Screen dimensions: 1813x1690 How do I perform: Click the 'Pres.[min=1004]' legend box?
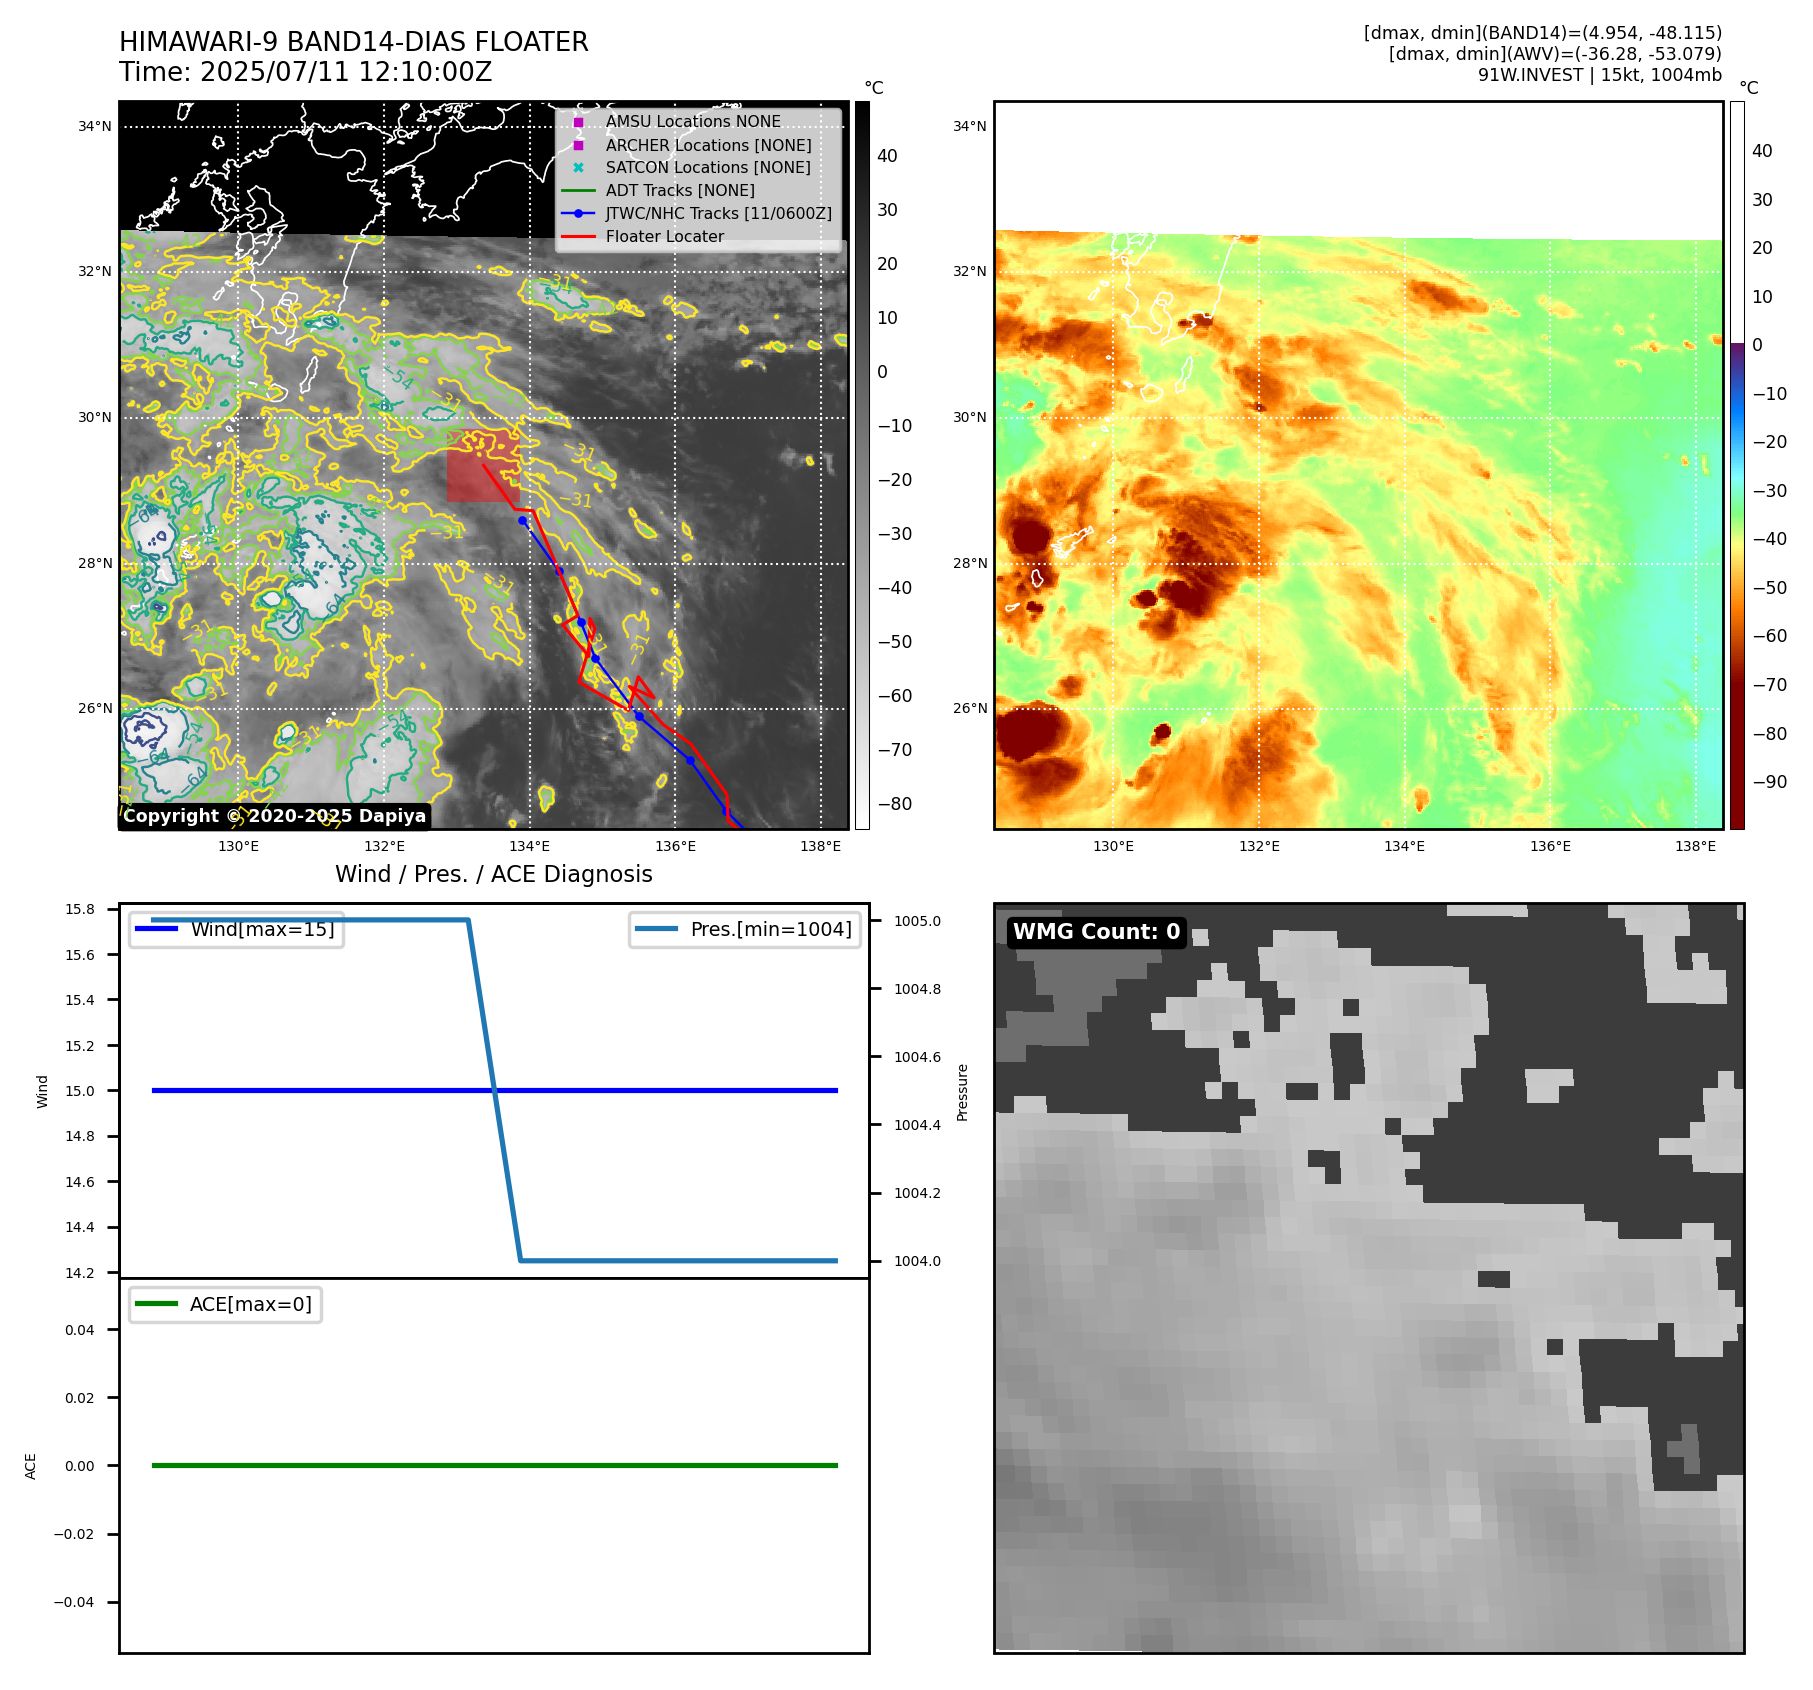[x=745, y=929]
